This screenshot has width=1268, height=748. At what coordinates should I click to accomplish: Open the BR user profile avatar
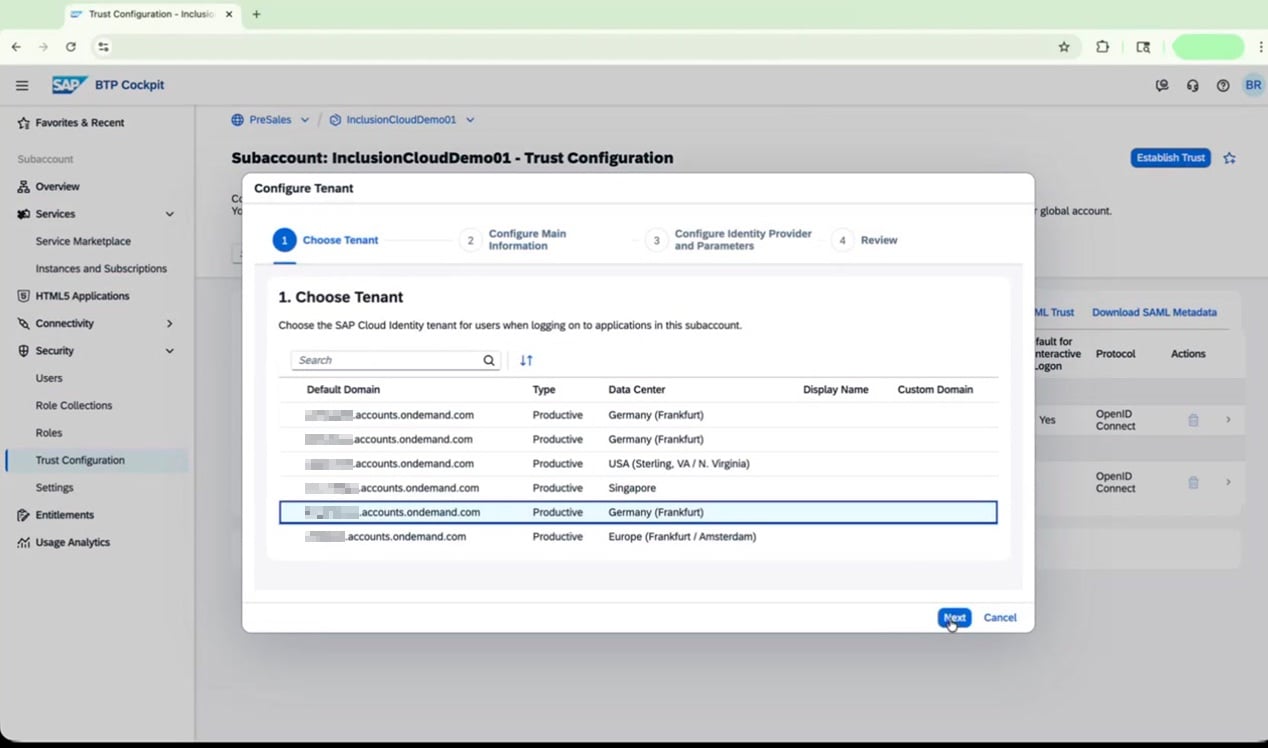(1252, 85)
